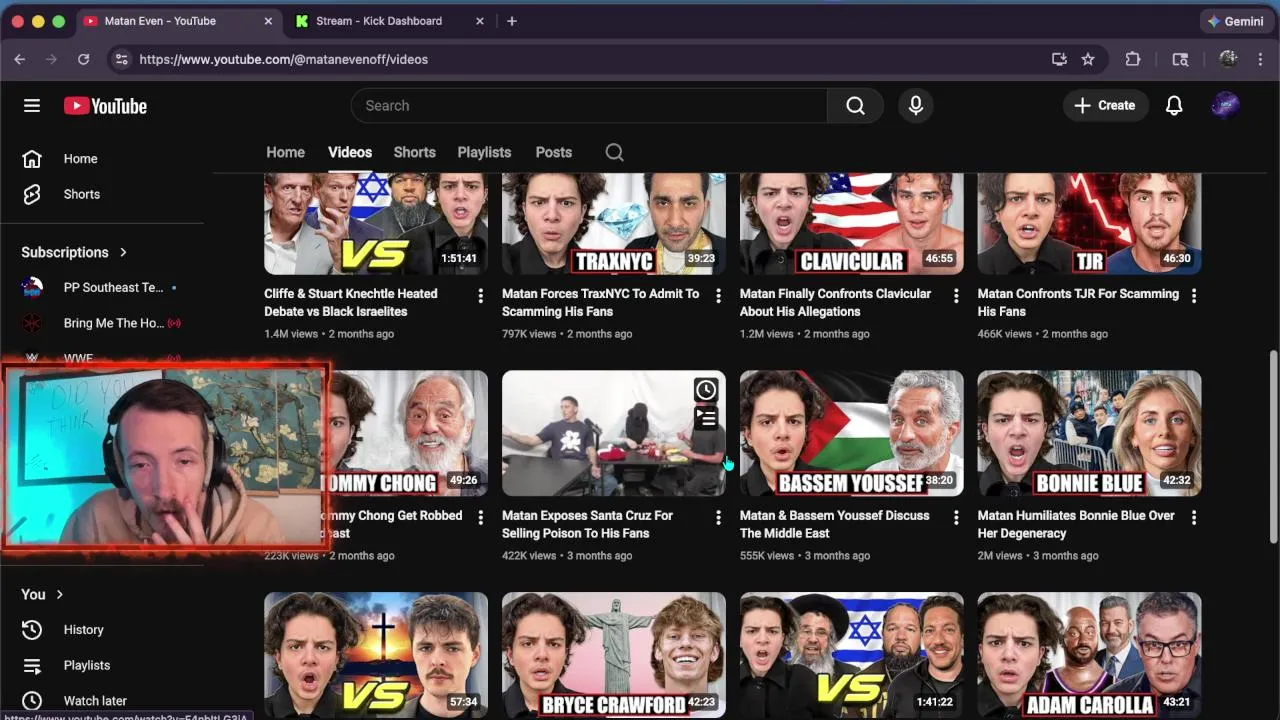Image resolution: width=1280 pixels, height=720 pixels.
Task: Open the YouTube hamburger guide menu
Action: pyautogui.click(x=32, y=106)
